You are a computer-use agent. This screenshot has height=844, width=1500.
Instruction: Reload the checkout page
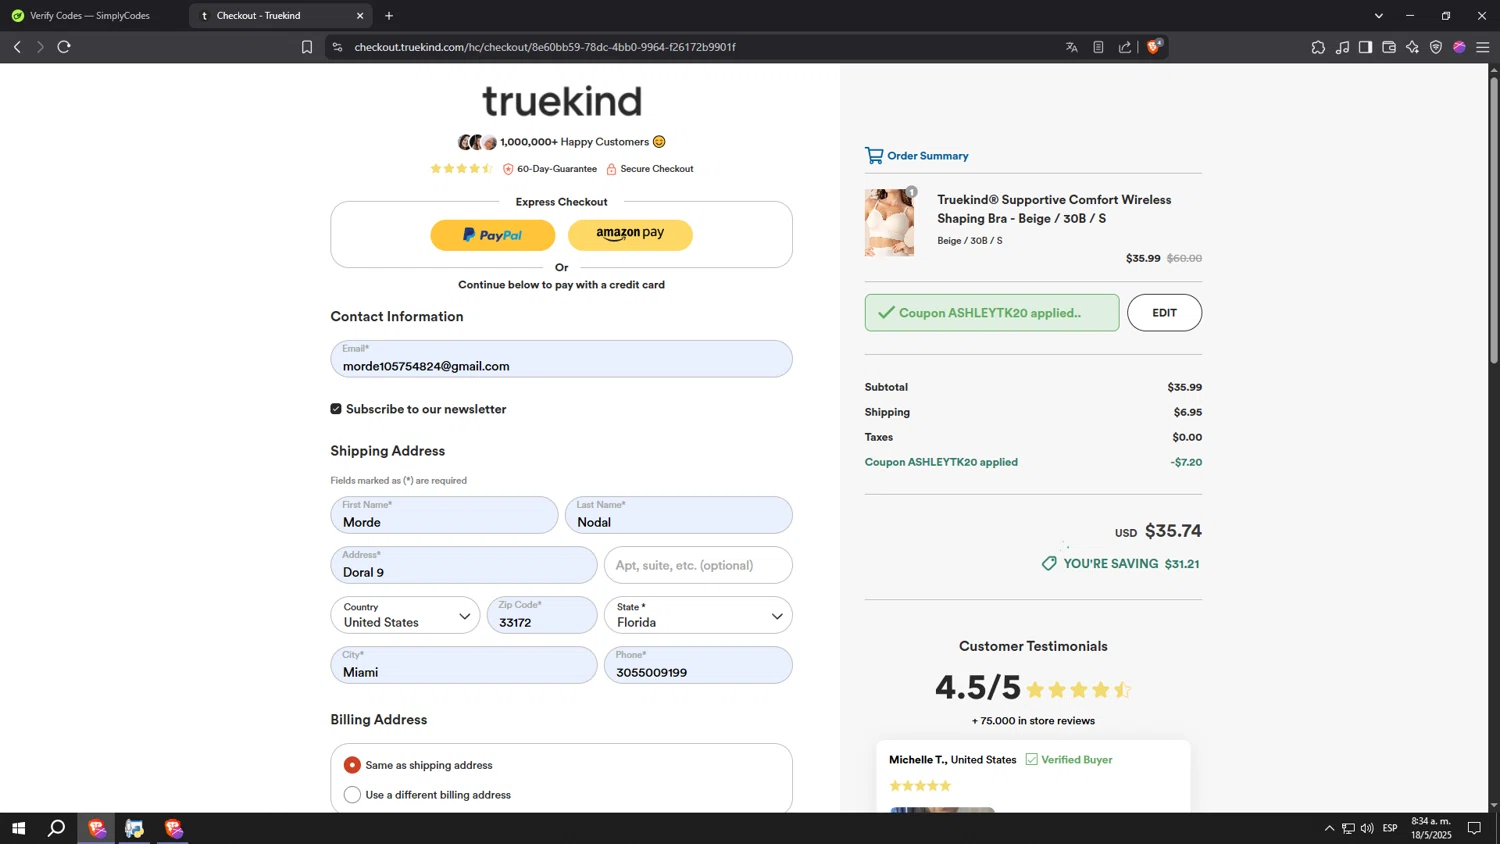point(64,47)
